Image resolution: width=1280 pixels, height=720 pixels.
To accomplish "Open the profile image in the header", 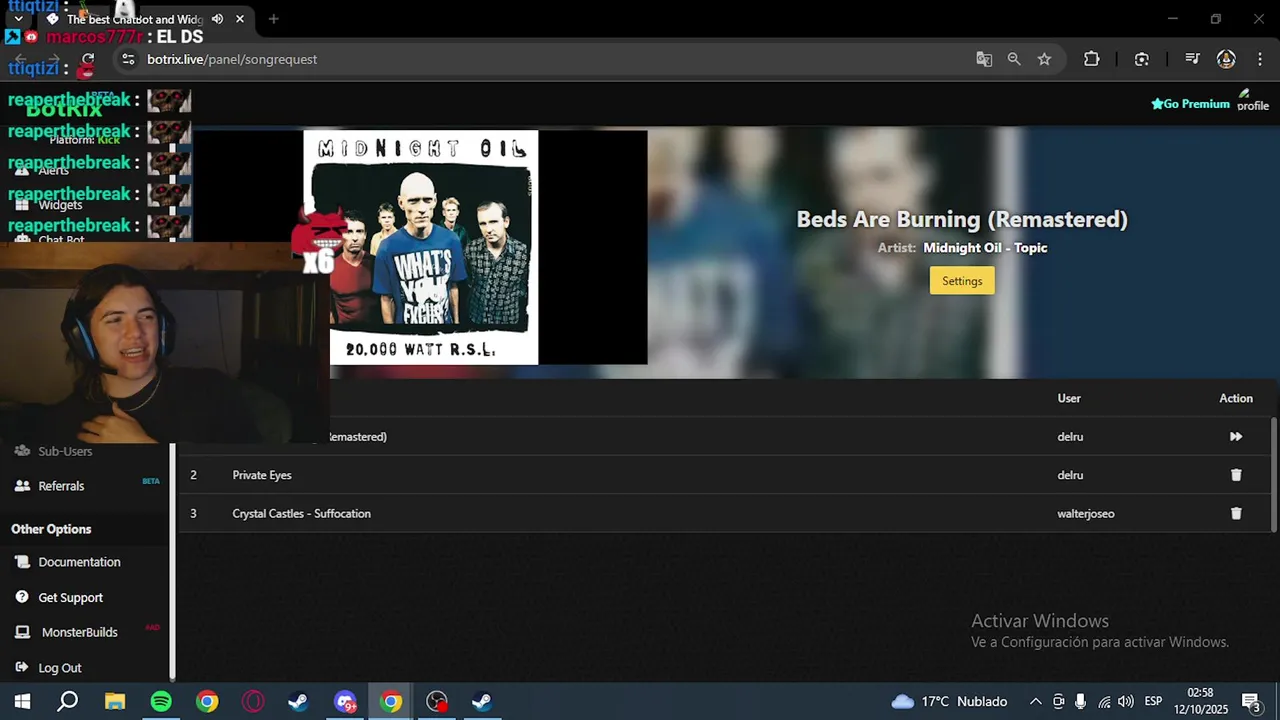I will [1252, 101].
